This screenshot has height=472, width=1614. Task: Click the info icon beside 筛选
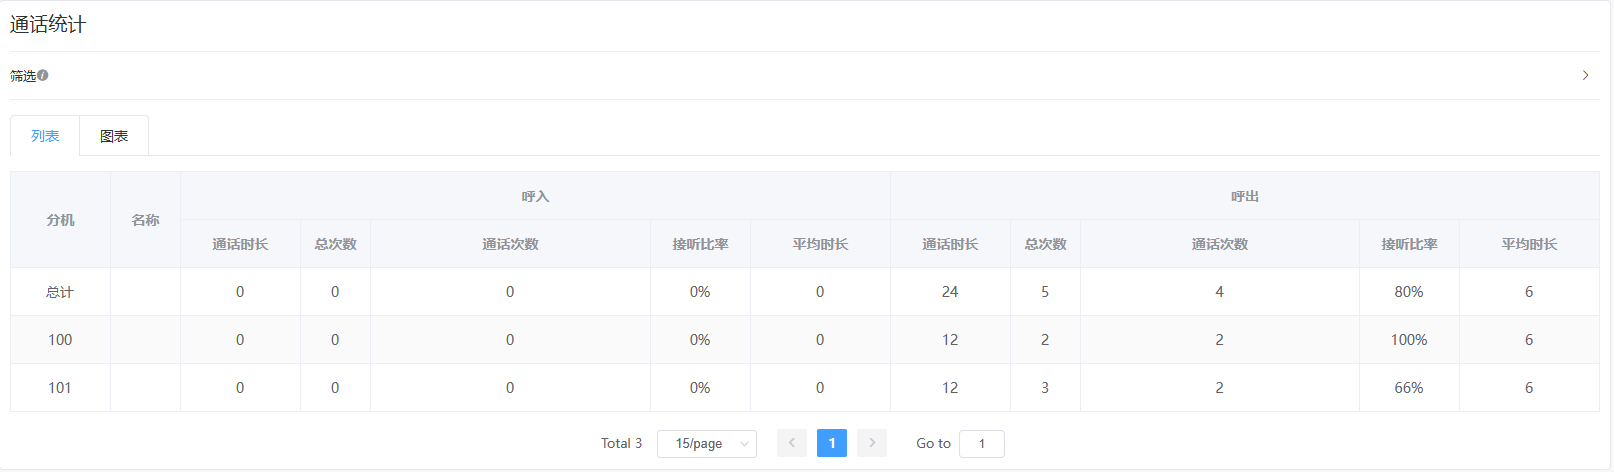[43, 76]
